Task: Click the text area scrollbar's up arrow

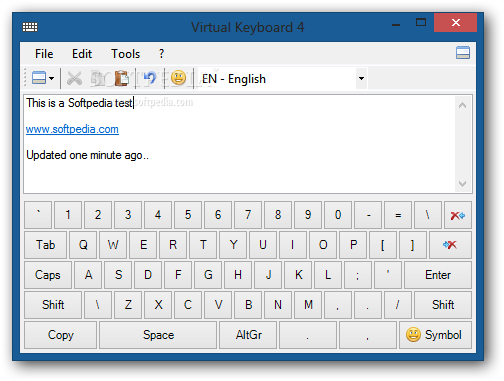Action: pos(462,105)
